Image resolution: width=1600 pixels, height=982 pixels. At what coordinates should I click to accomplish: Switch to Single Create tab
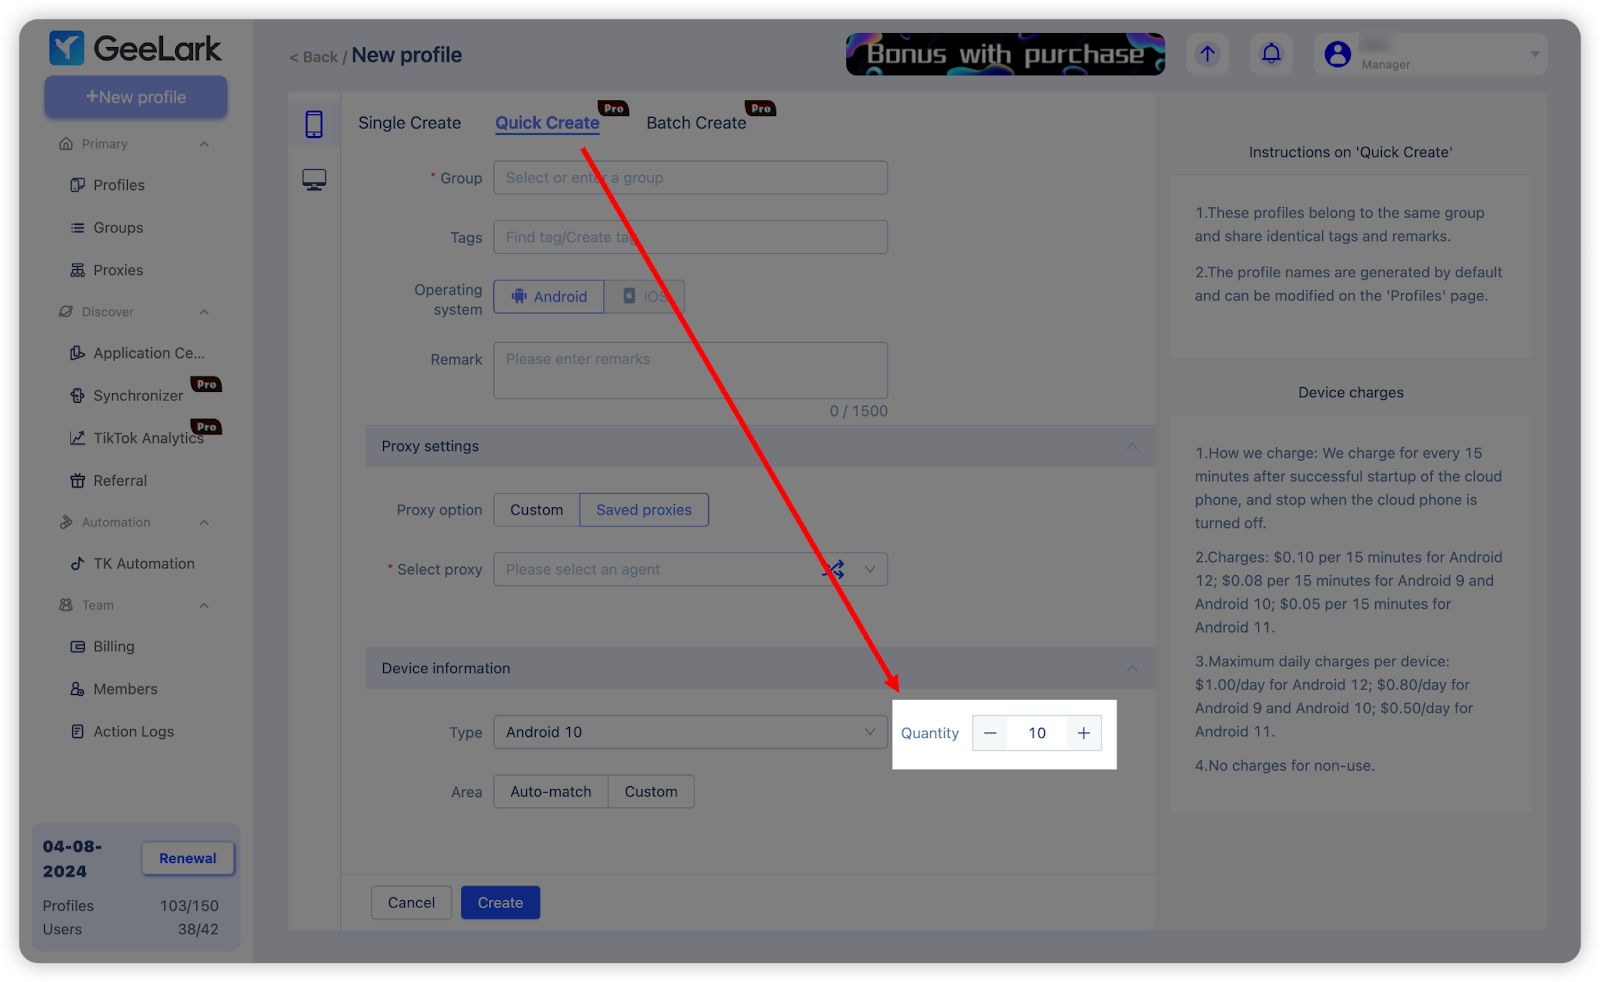tap(410, 123)
